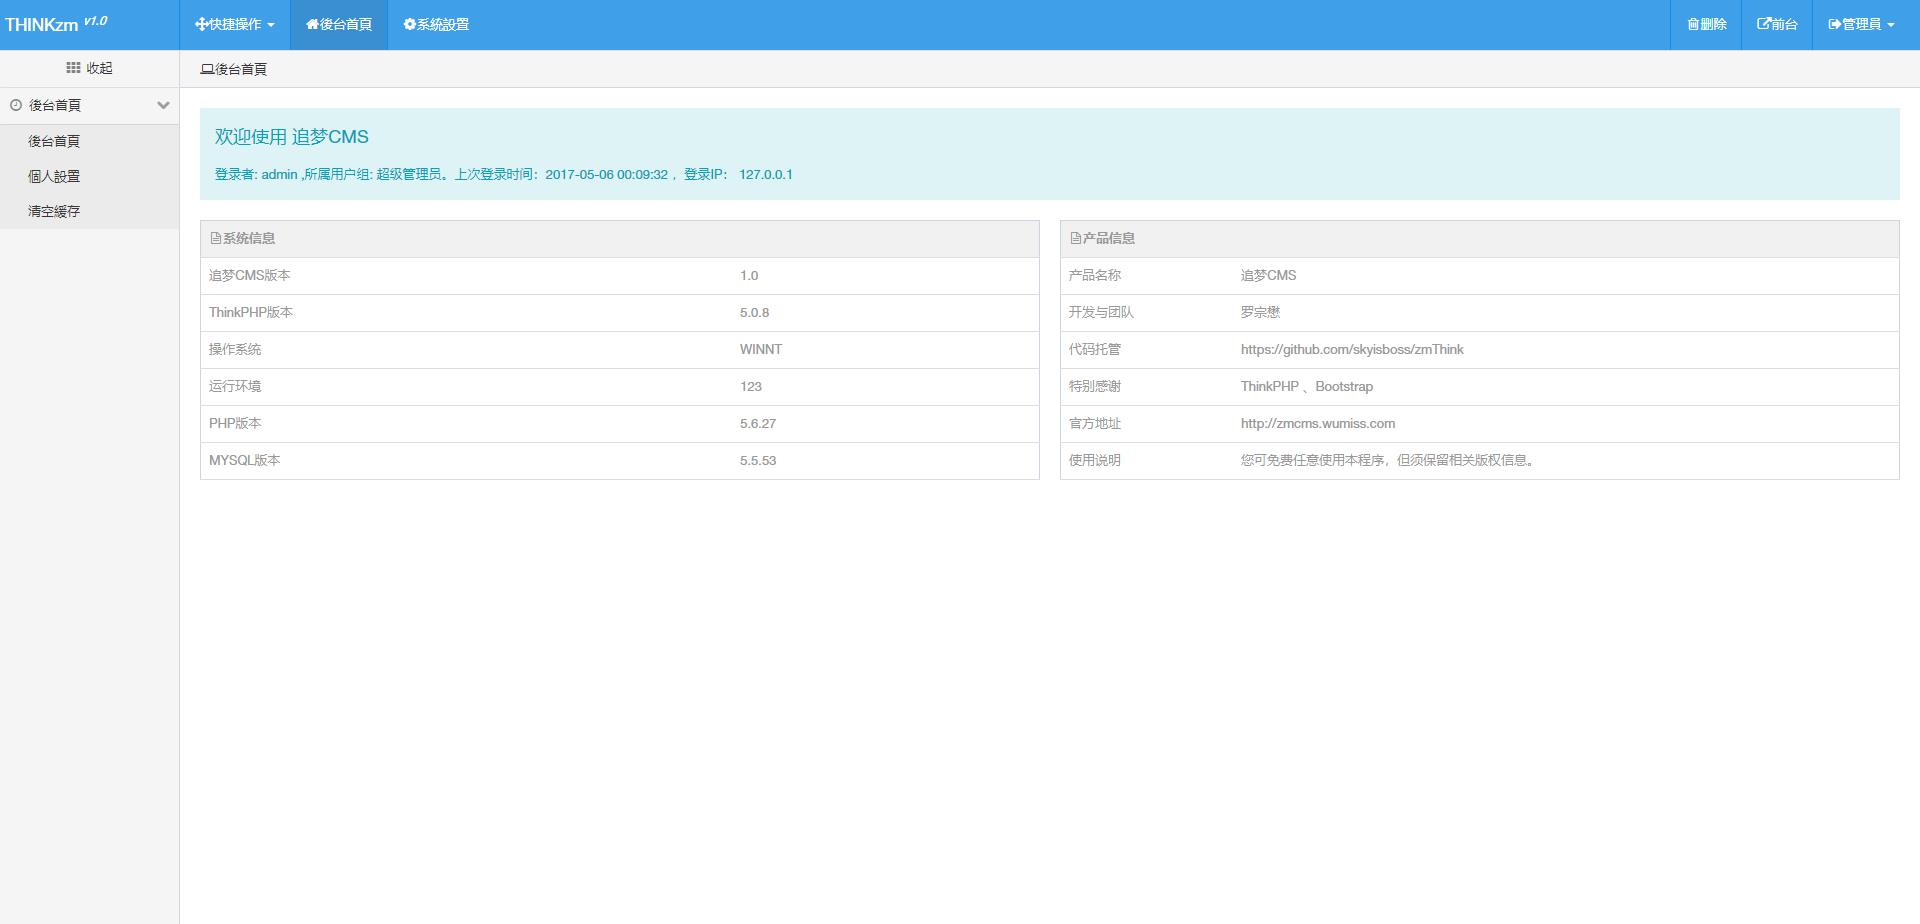The width and height of the screenshot is (1920, 924).
Task: Click the laptop icon in breadcrumb
Action: click(207, 69)
